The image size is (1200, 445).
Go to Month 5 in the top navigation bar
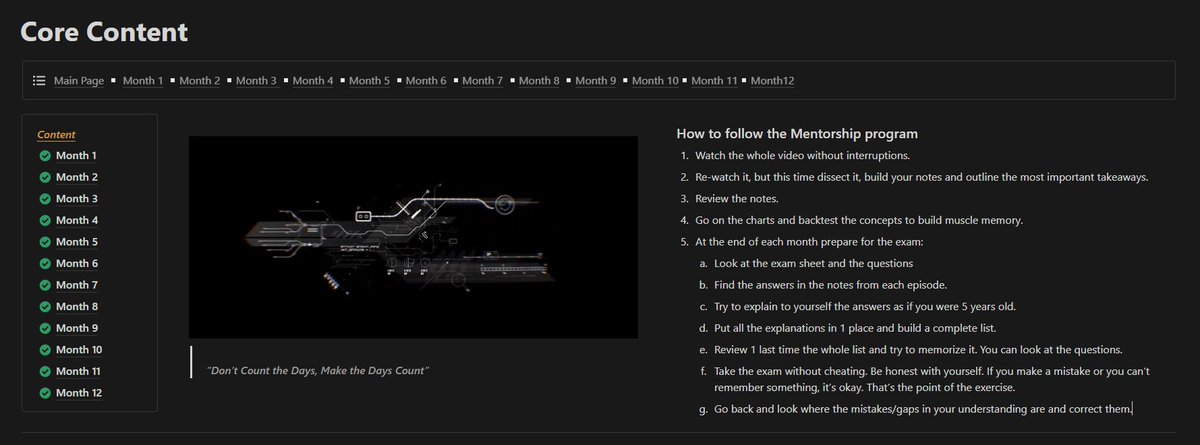point(369,81)
